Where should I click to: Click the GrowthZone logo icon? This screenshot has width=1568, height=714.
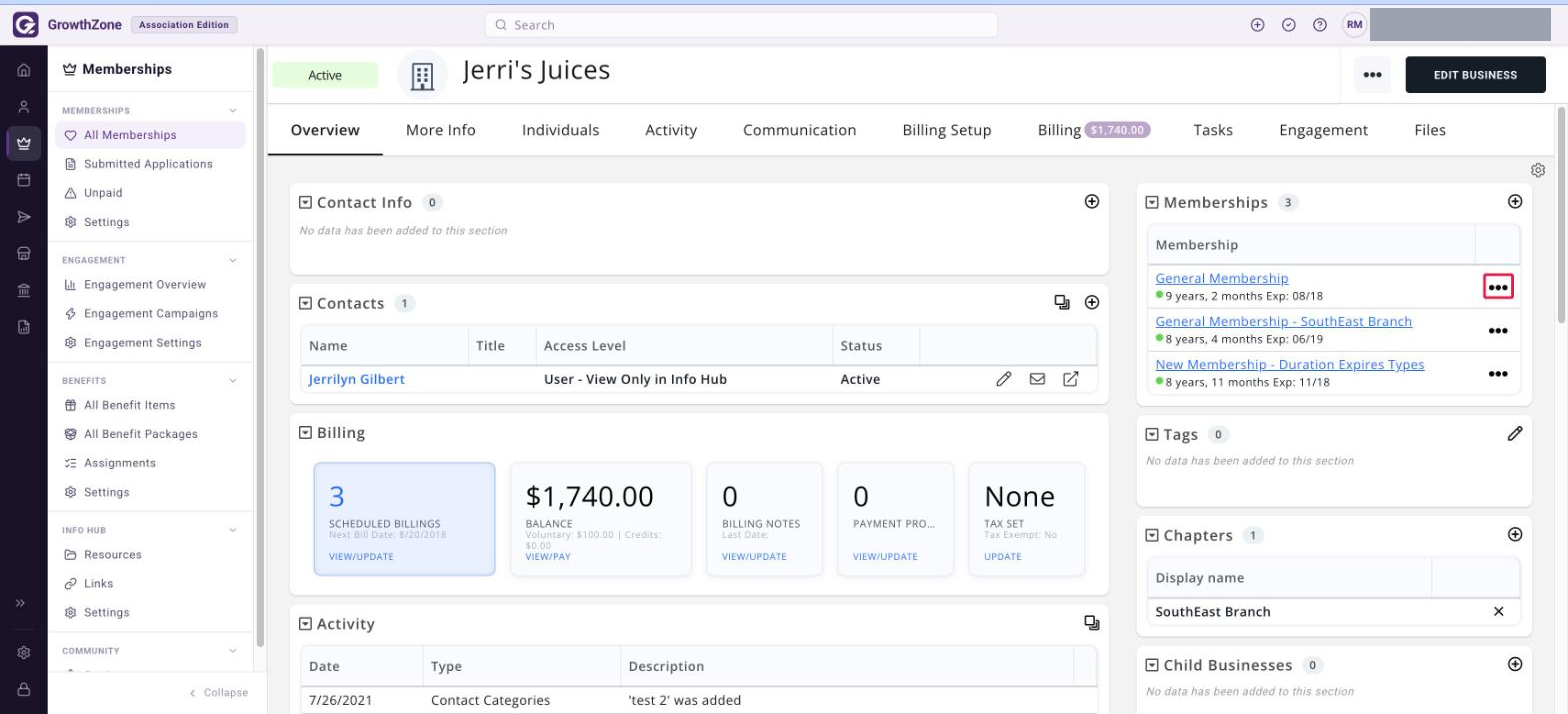(25, 25)
